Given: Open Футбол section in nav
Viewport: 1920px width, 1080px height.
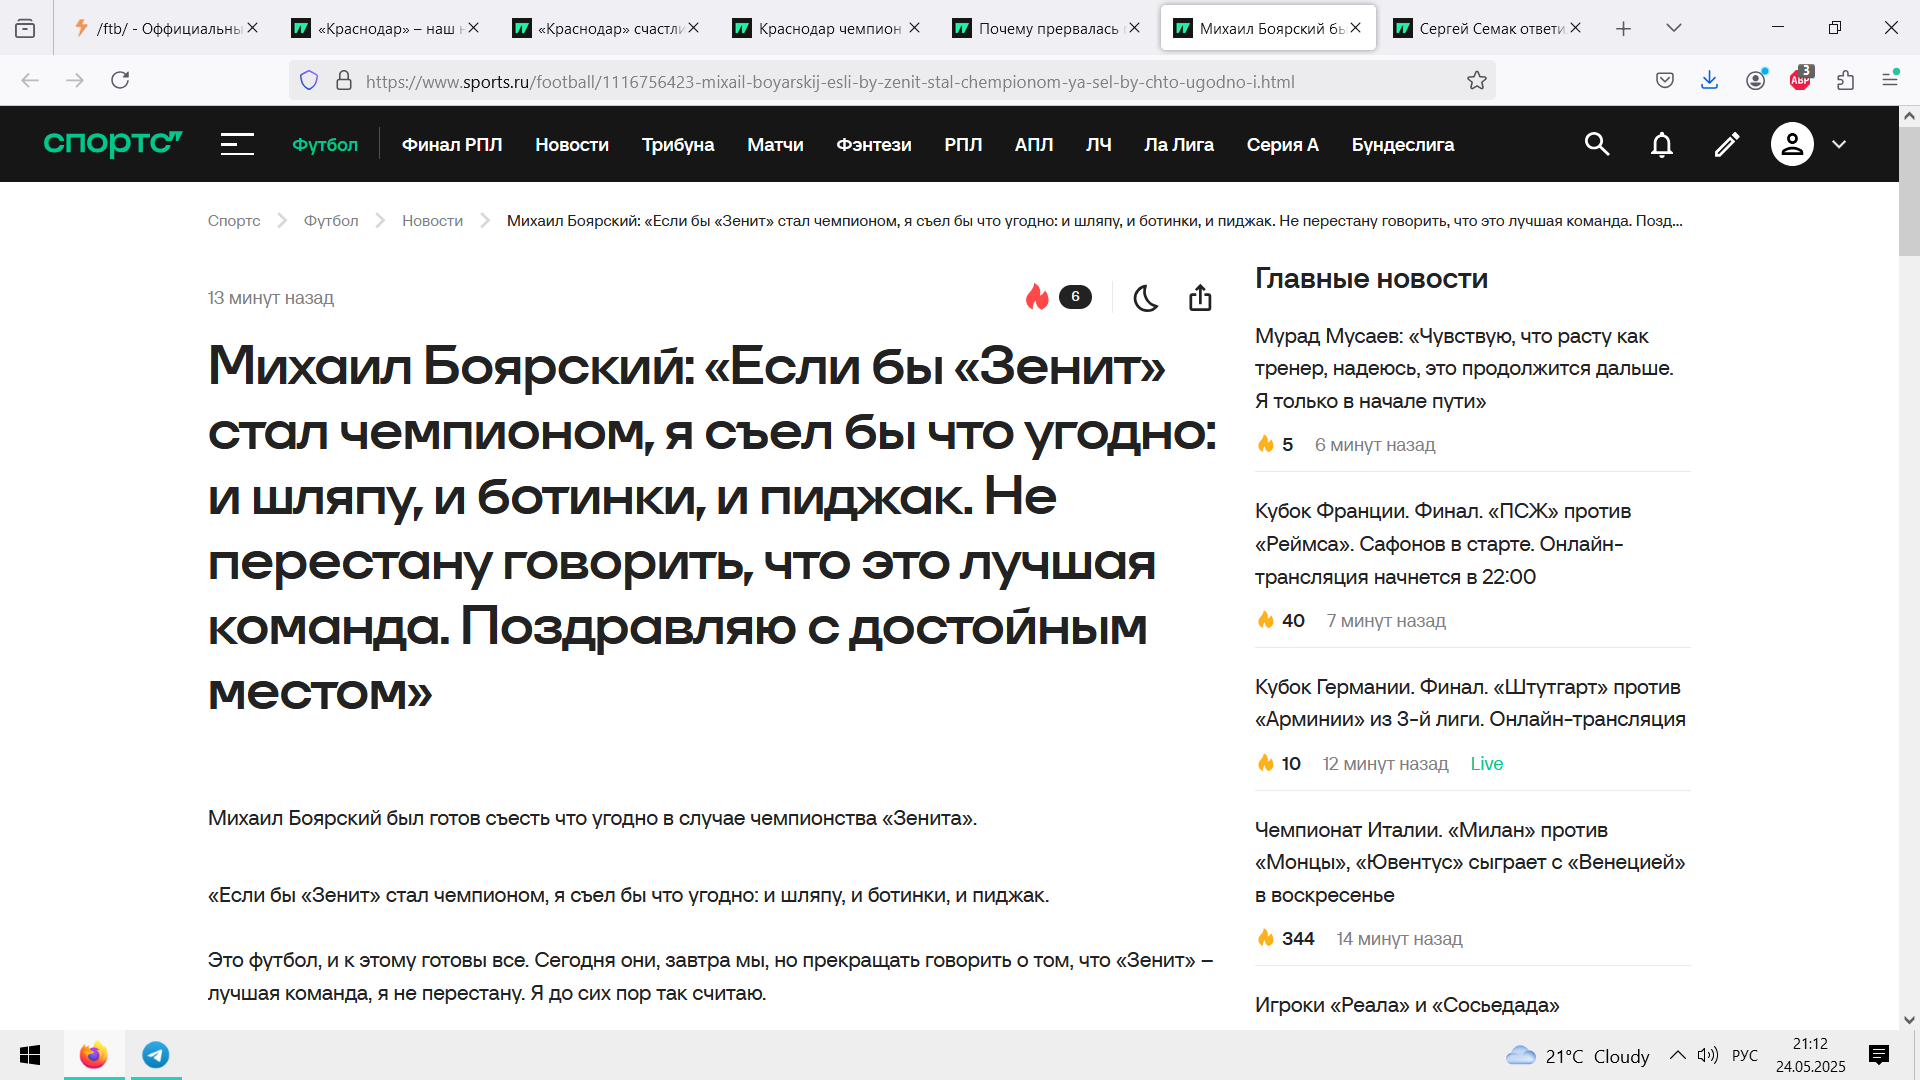Looking at the screenshot, I should tap(325, 145).
